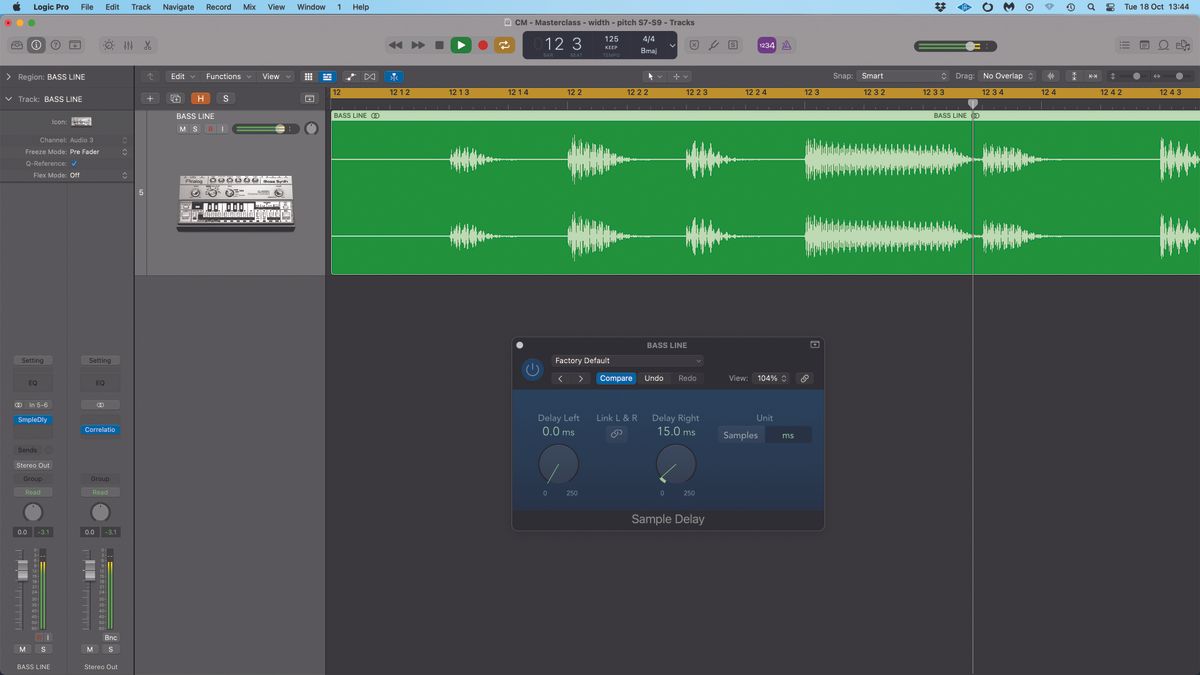The width and height of the screenshot is (1200, 675).
Task: Click the metronome icon in the control bar
Action: [786, 45]
